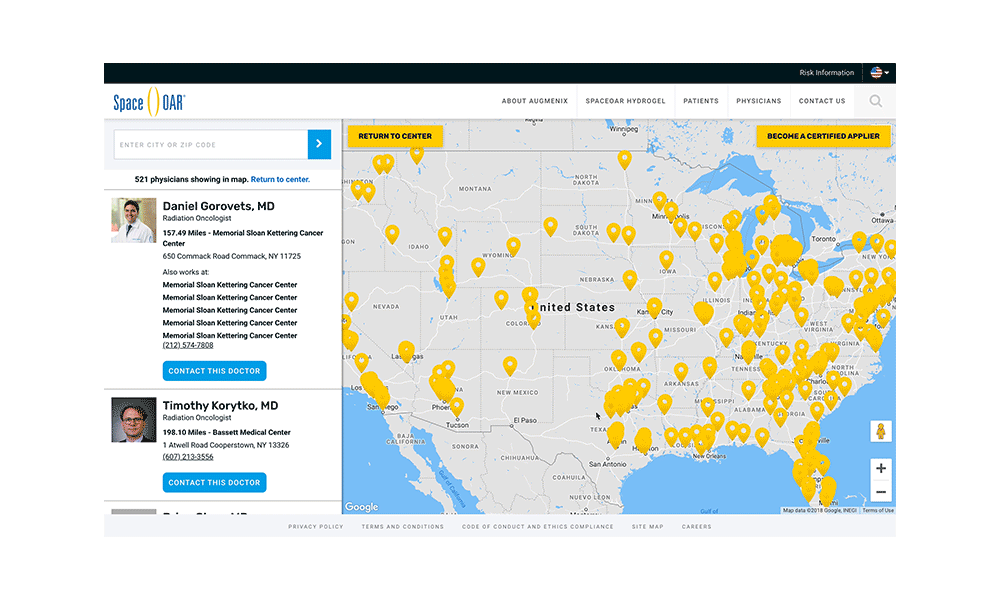Open the Contact Us menu item
This screenshot has width=1000, height=599.
[822, 101]
